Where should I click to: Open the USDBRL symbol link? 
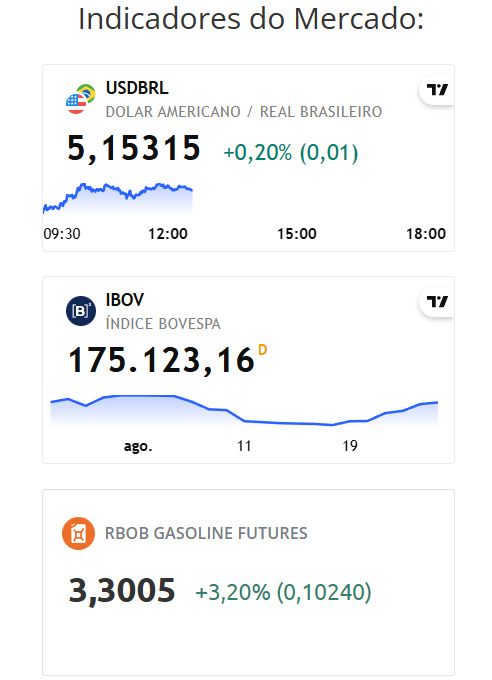(137, 88)
